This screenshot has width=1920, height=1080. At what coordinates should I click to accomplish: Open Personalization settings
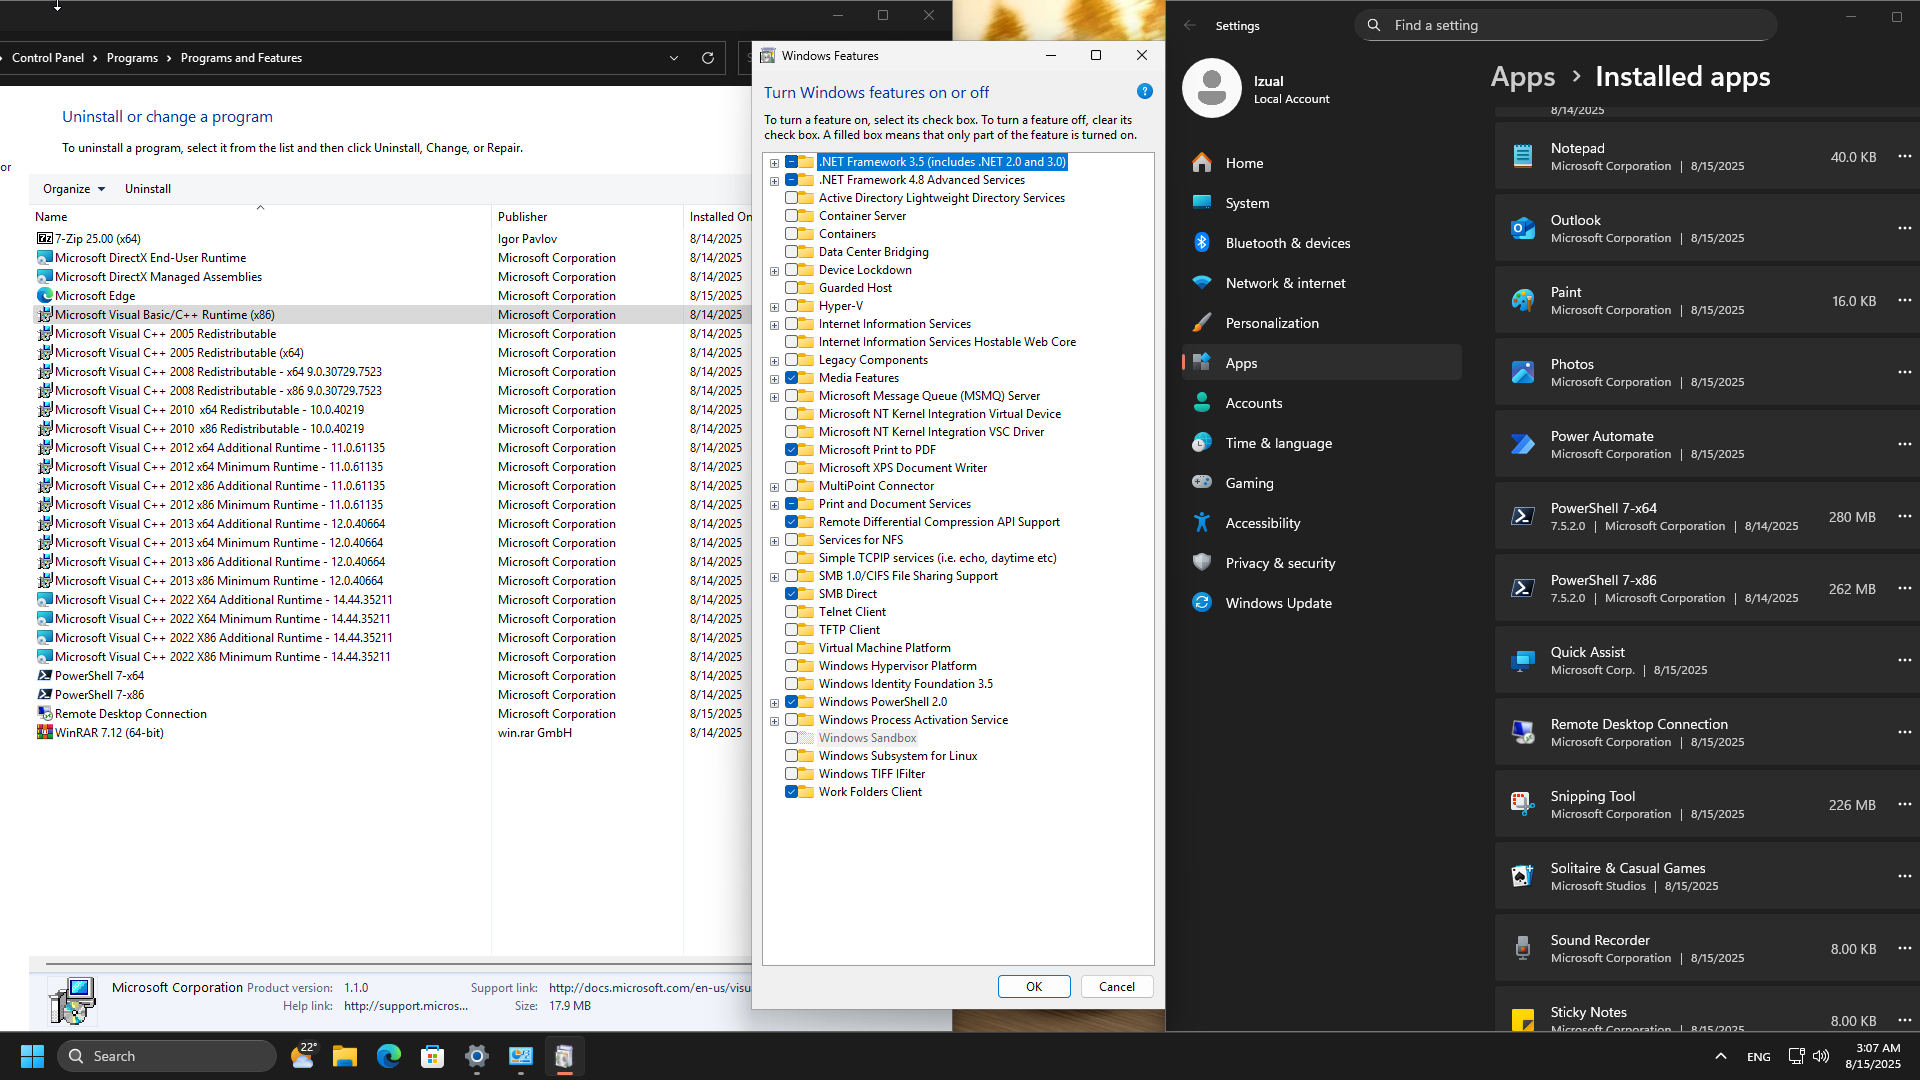click(1322, 323)
